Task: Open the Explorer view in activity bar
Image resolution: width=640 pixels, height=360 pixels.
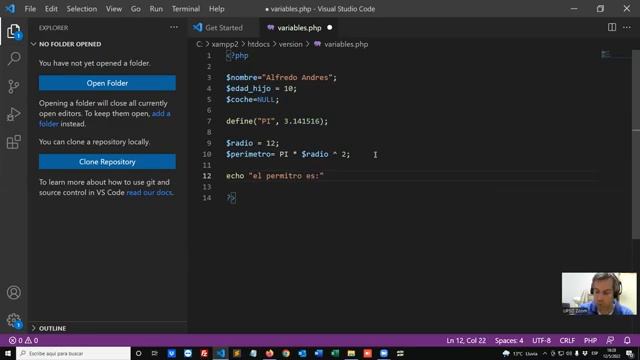Action: point(13,31)
